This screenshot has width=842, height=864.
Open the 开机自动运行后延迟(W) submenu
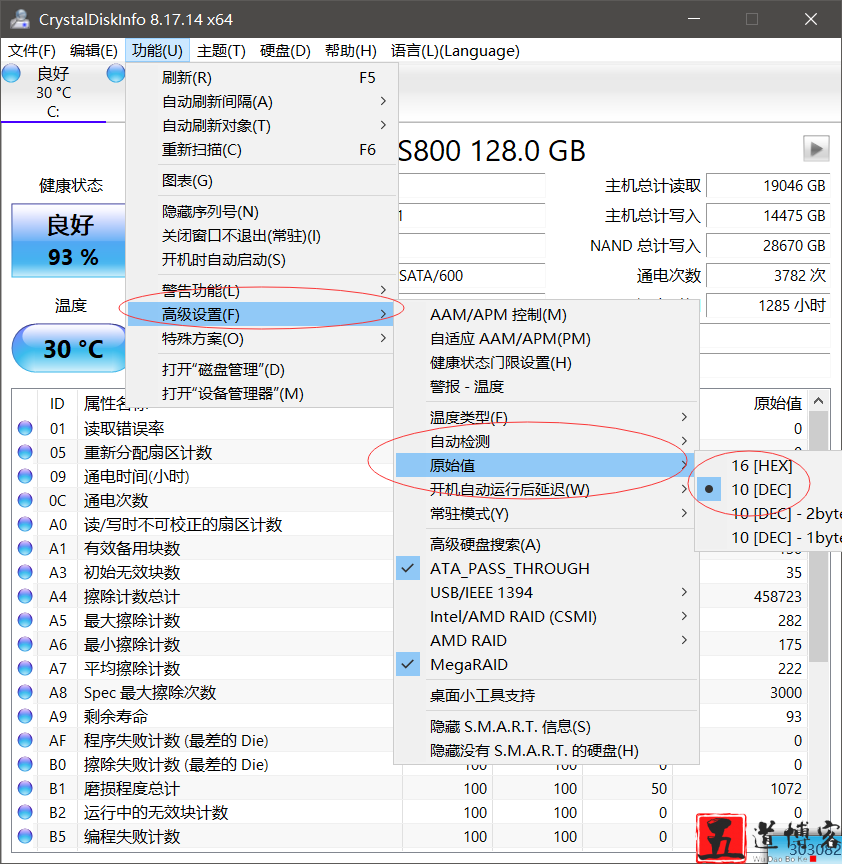pos(546,489)
